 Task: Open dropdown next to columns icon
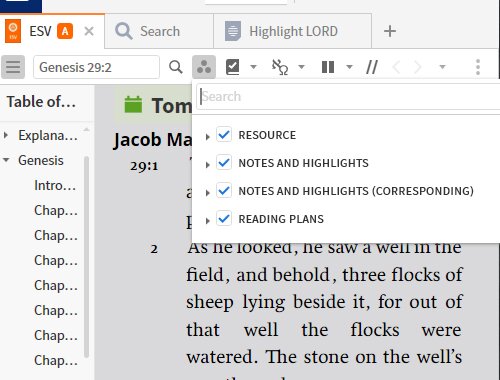click(349, 67)
